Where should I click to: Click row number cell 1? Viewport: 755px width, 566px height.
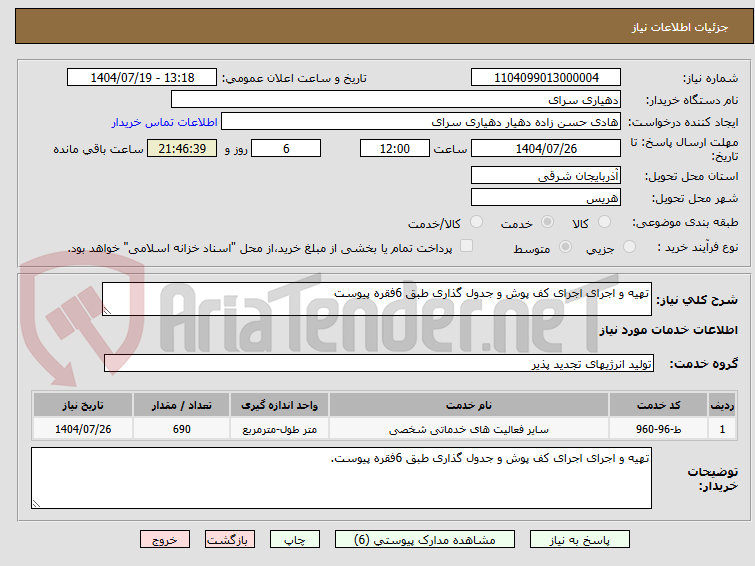[722, 429]
